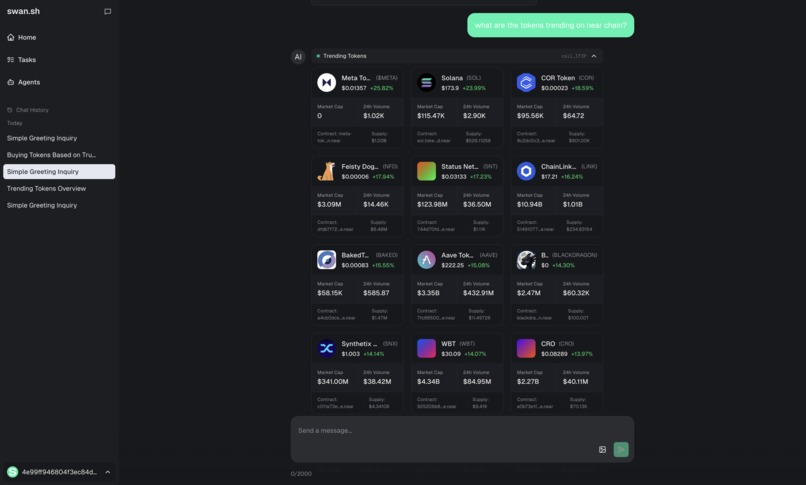Click the Solana token name
806x485 pixels.
point(452,78)
